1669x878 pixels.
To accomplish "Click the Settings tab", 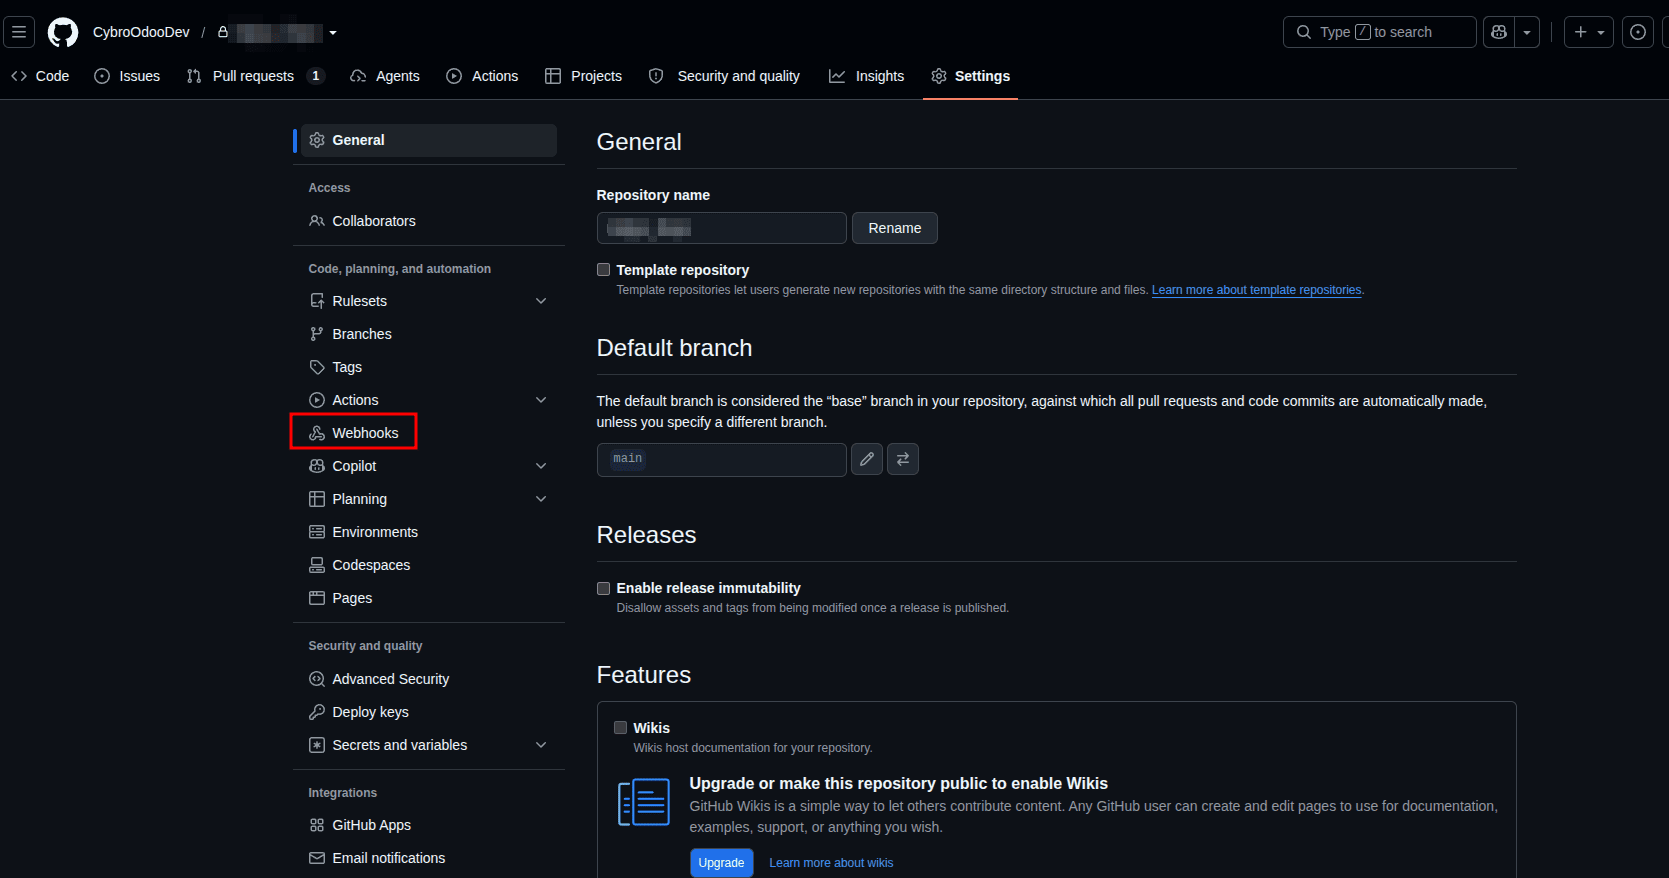I will (x=970, y=76).
